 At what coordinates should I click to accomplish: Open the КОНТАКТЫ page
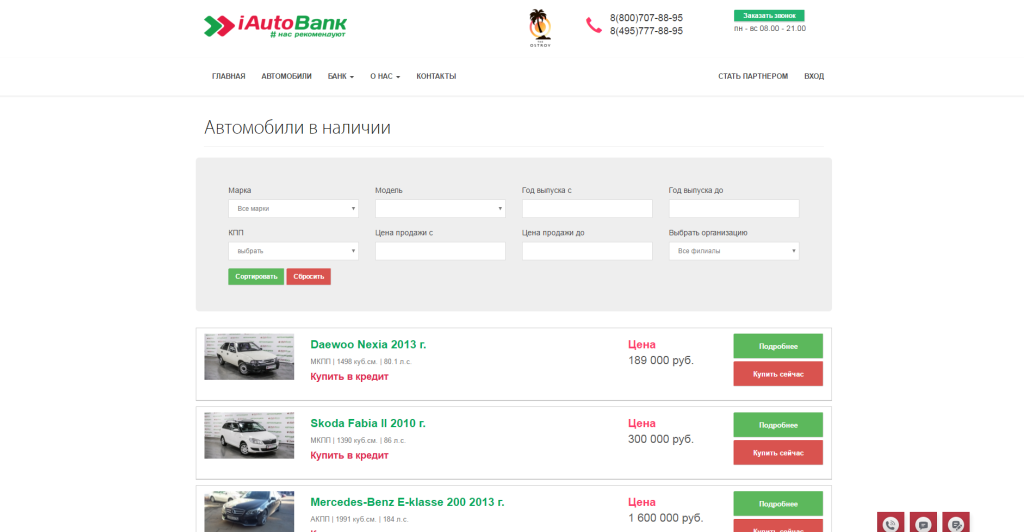[436, 76]
